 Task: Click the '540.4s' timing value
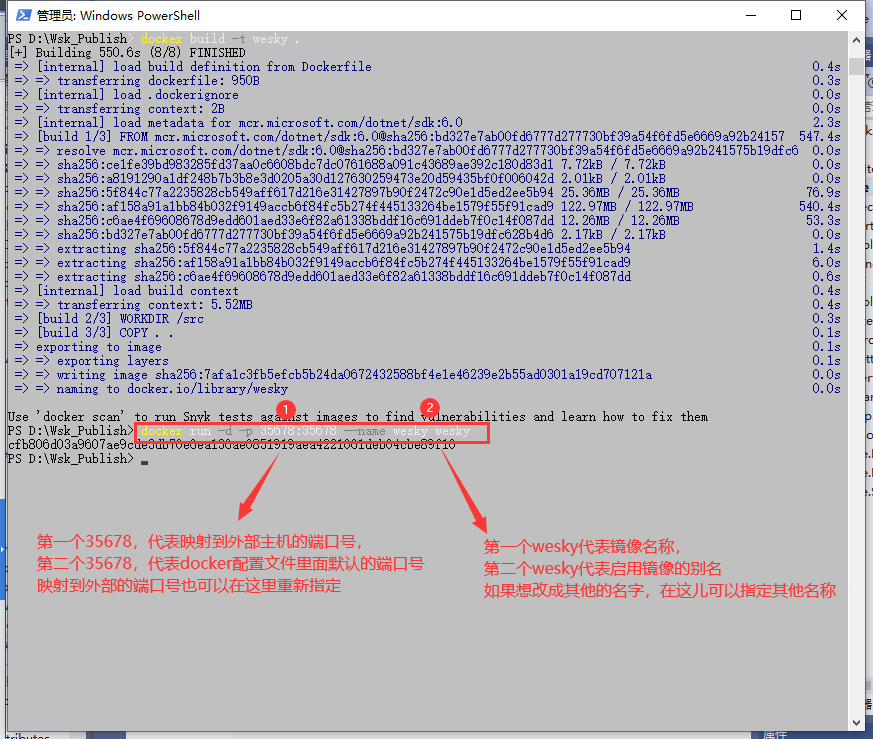point(820,207)
